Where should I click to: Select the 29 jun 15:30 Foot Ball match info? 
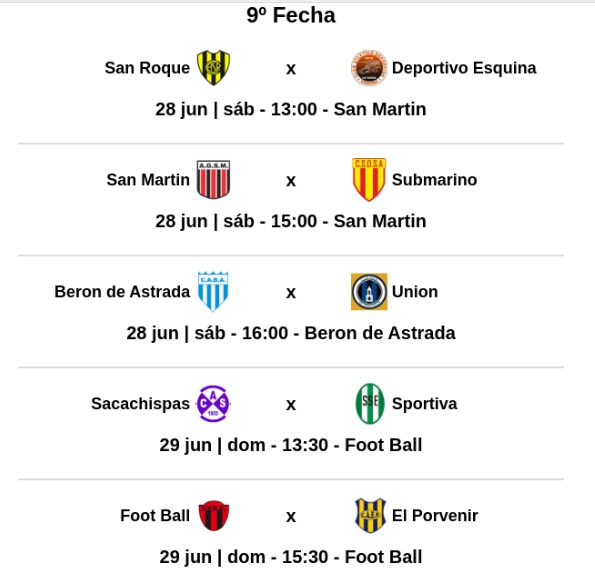[x=291, y=557]
